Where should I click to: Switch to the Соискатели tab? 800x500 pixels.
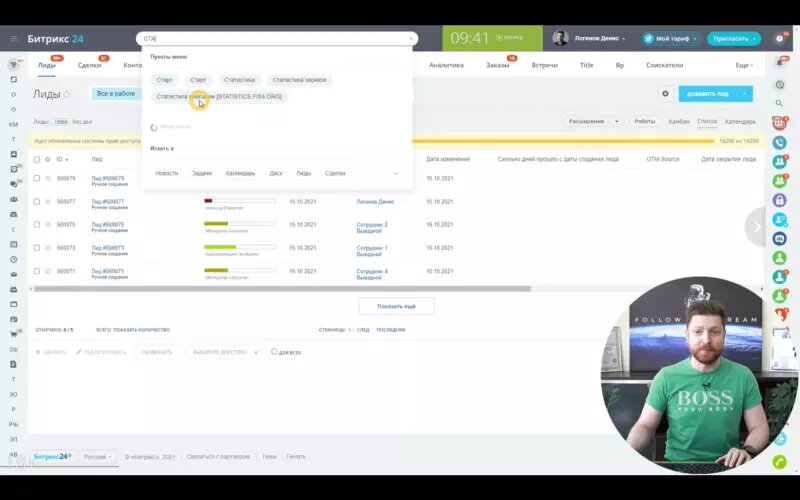[x=664, y=65]
